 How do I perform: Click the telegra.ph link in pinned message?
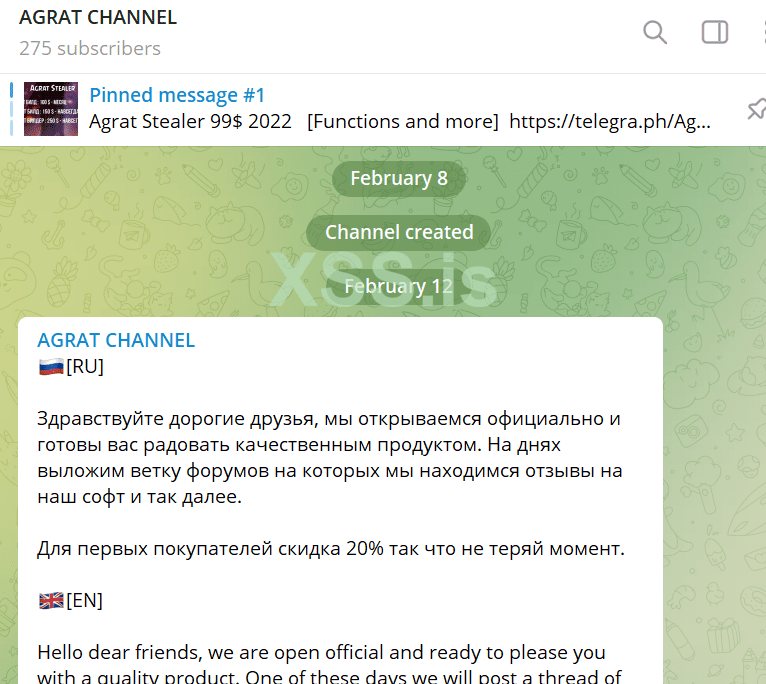coord(609,121)
